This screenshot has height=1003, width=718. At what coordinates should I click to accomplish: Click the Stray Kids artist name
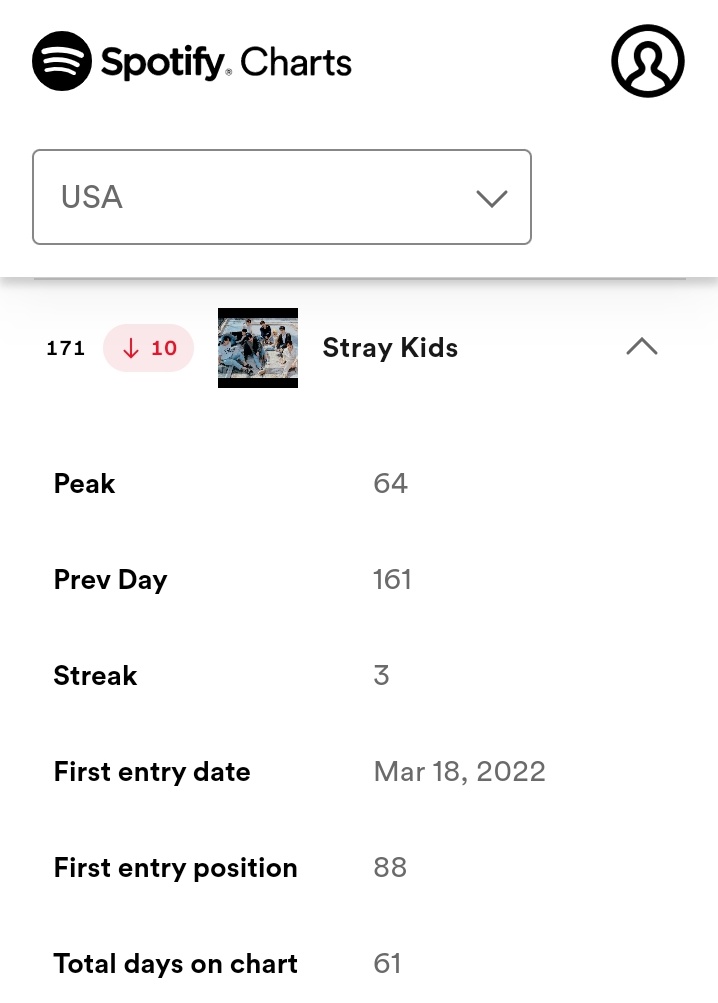(x=390, y=349)
